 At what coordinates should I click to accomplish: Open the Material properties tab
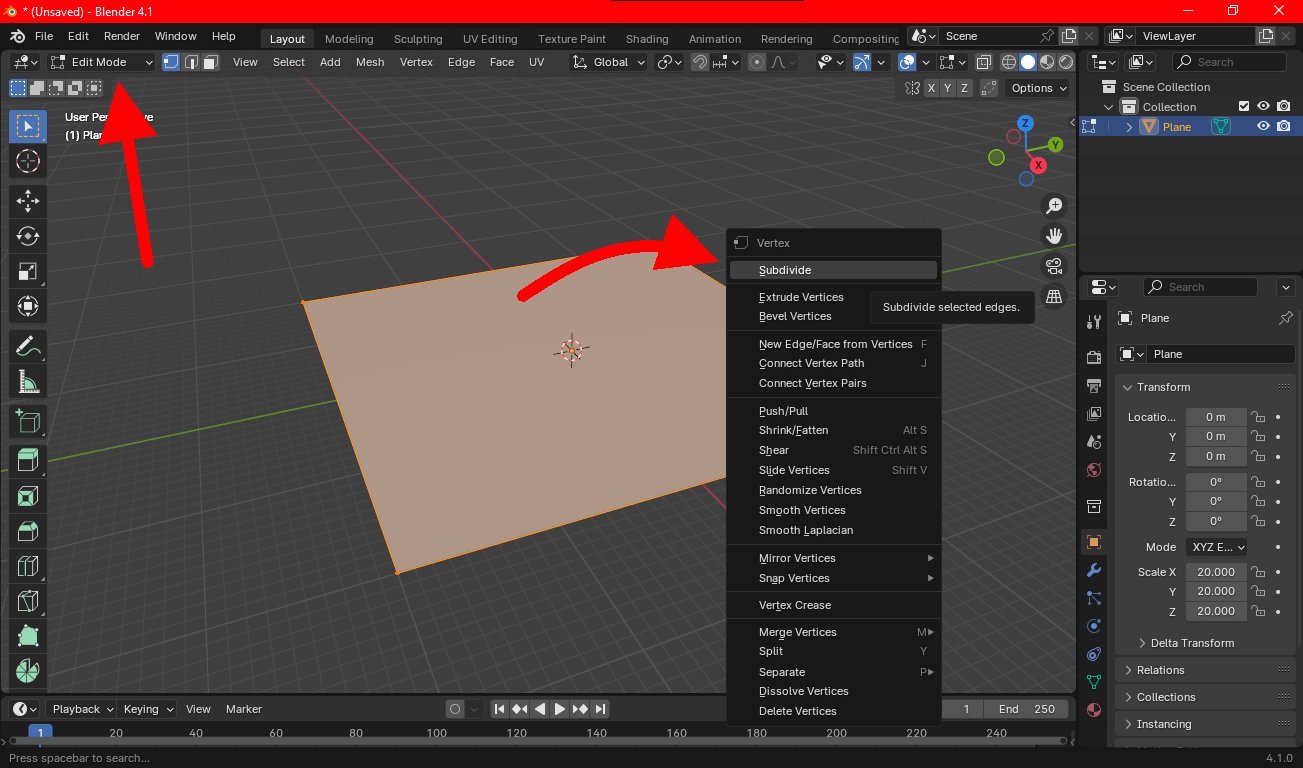pos(1094,710)
